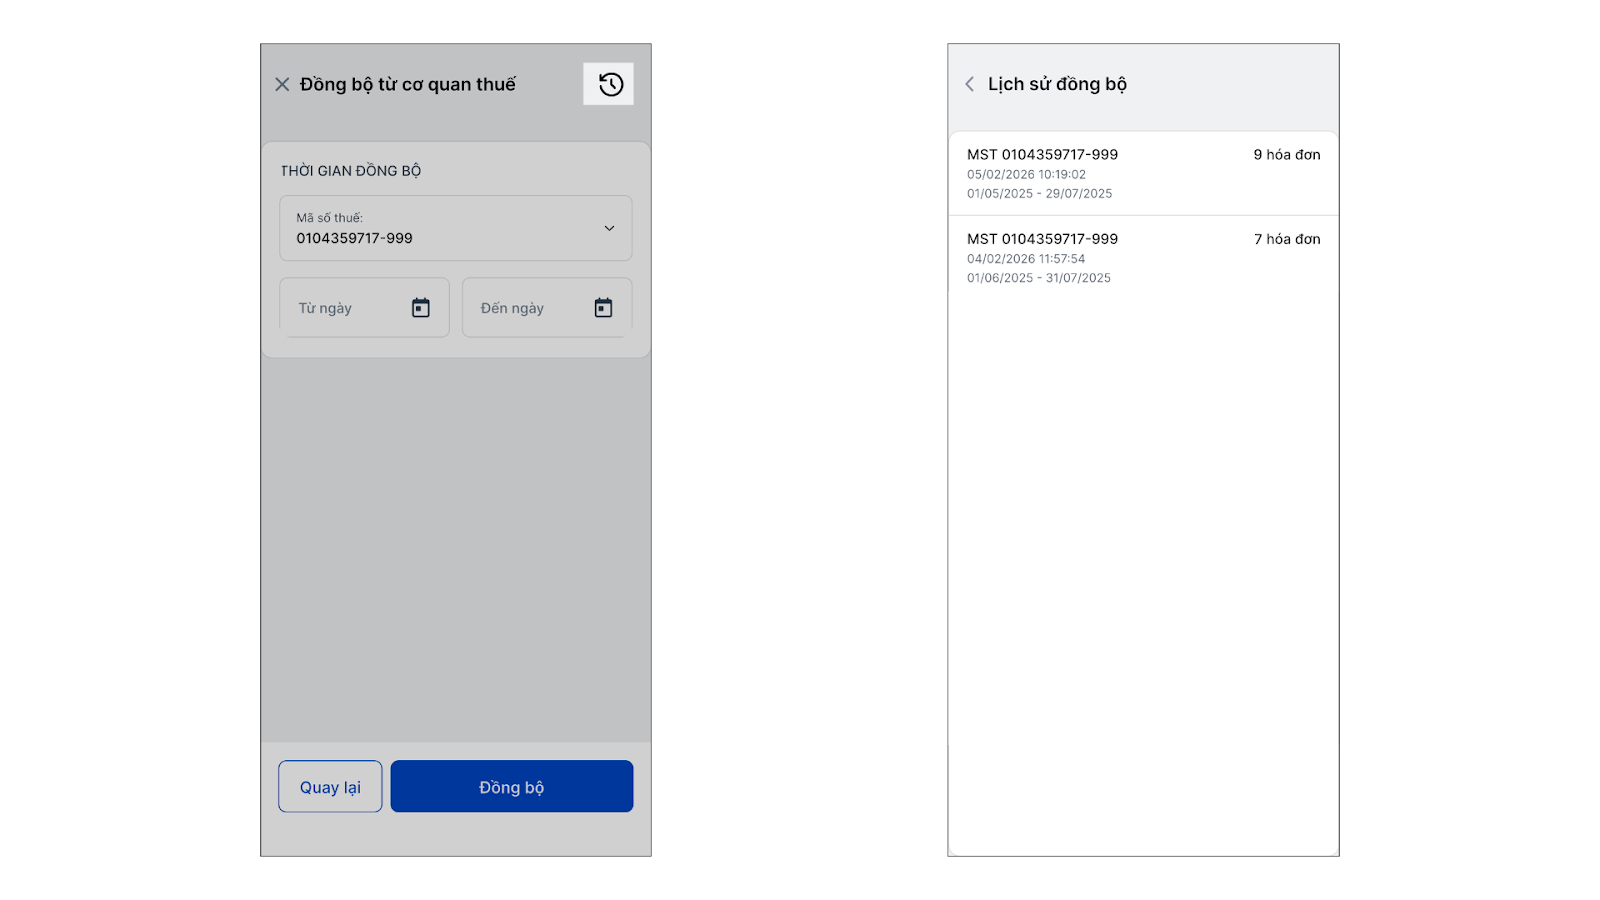Click the Đến ngày calendar icon
Viewport: 1600px width, 900px height.
(603, 308)
